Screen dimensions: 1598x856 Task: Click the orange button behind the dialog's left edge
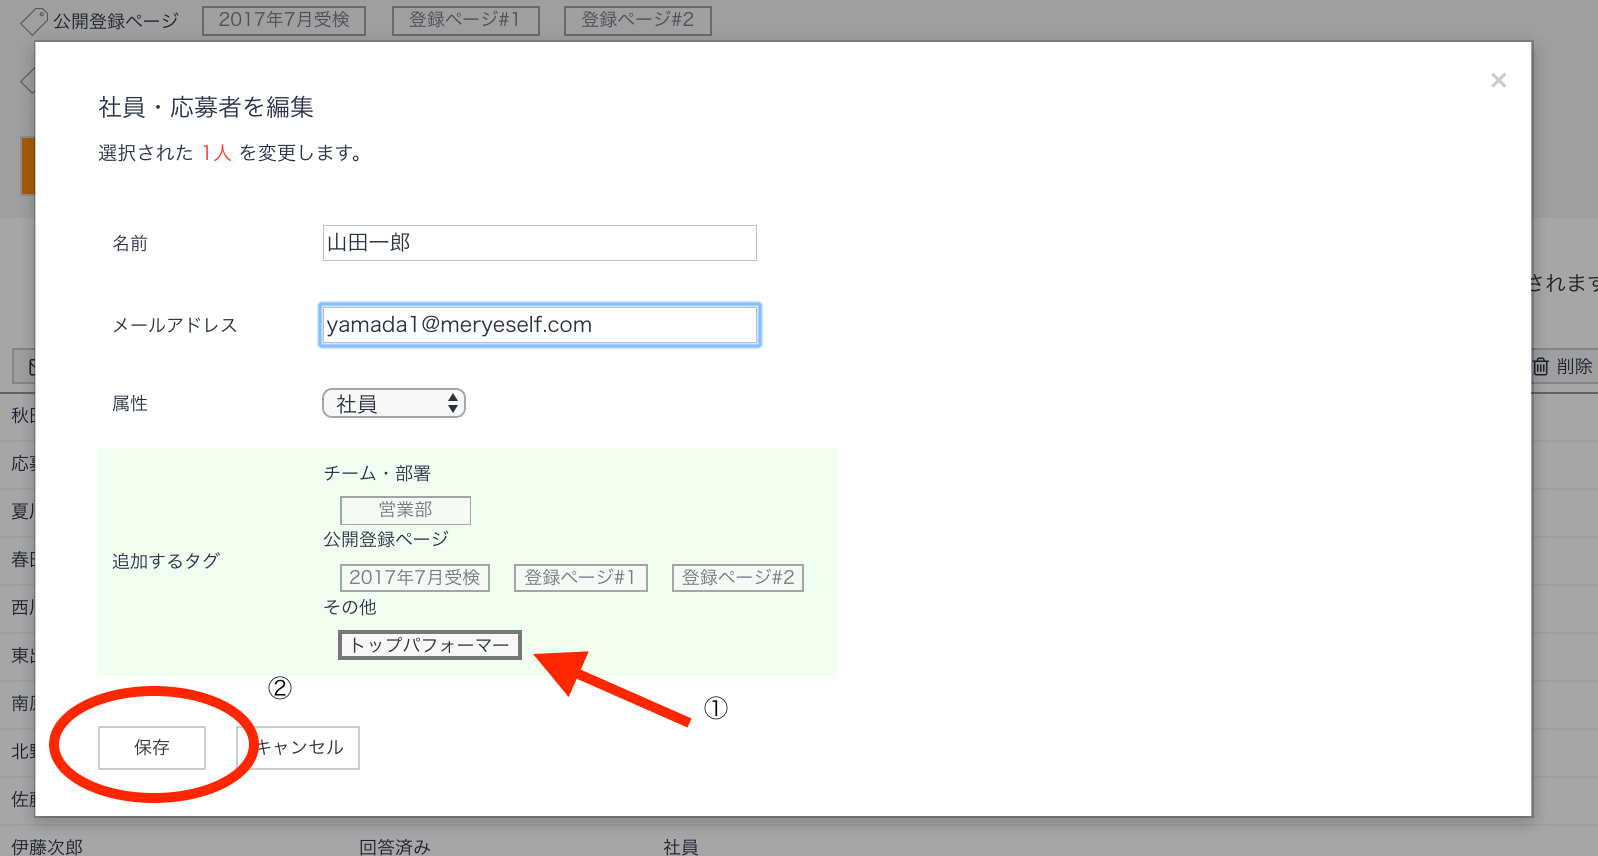pyautogui.click(x=28, y=165)
